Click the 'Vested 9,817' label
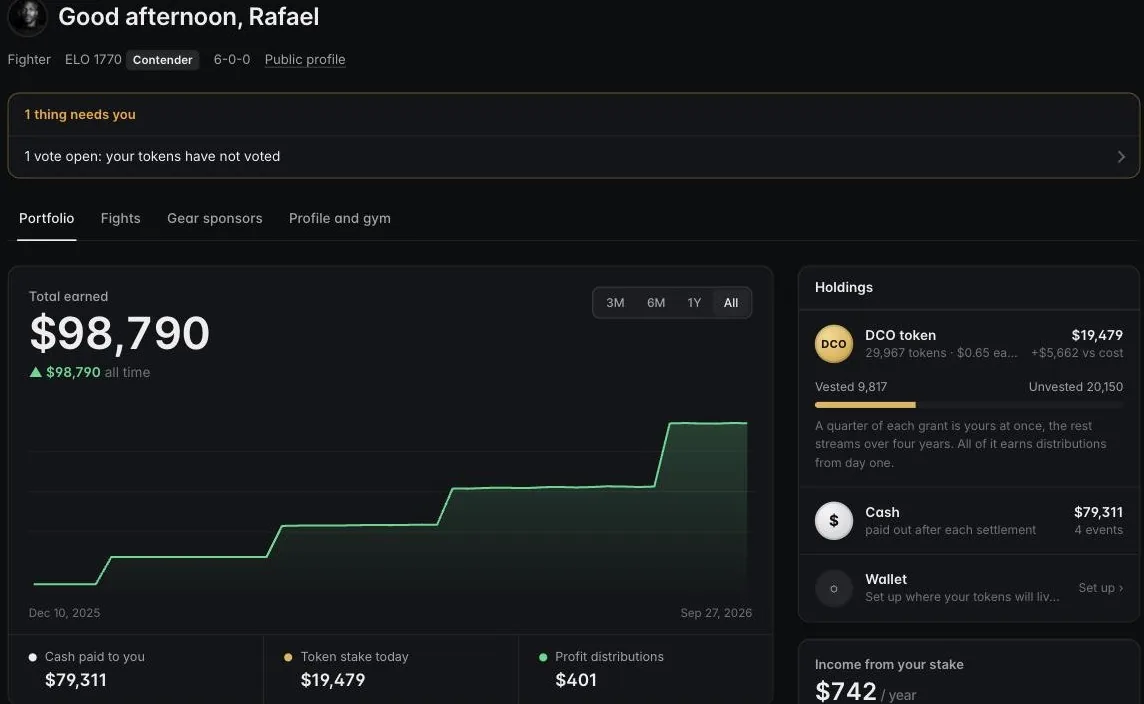This screenshot has height=704, width=1144. tap(851, 387)
